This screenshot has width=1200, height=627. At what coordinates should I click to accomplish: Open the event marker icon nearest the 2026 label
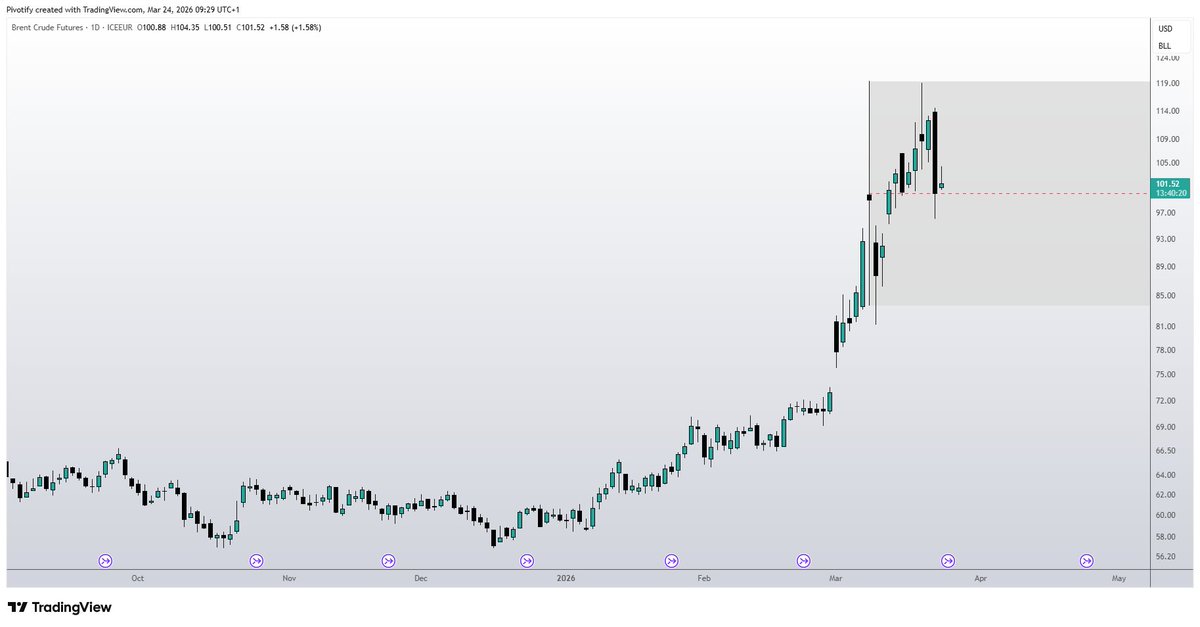(526, 561)
